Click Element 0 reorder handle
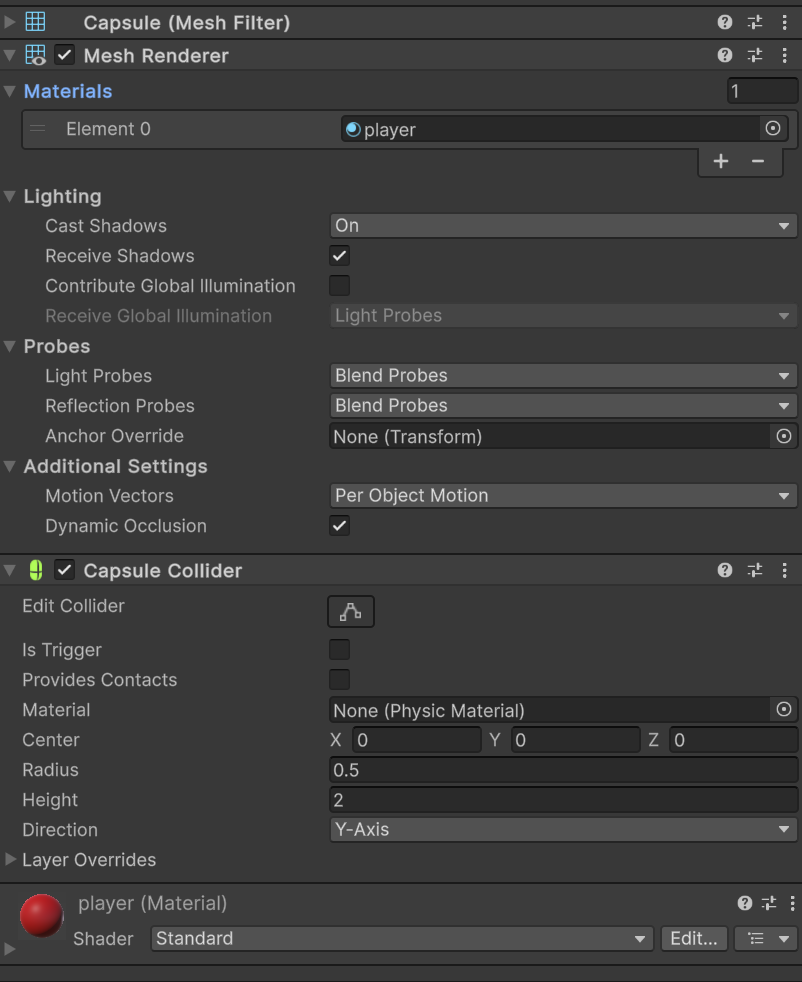802x982 pixels. pyautogui.click(x=38, y=128)
